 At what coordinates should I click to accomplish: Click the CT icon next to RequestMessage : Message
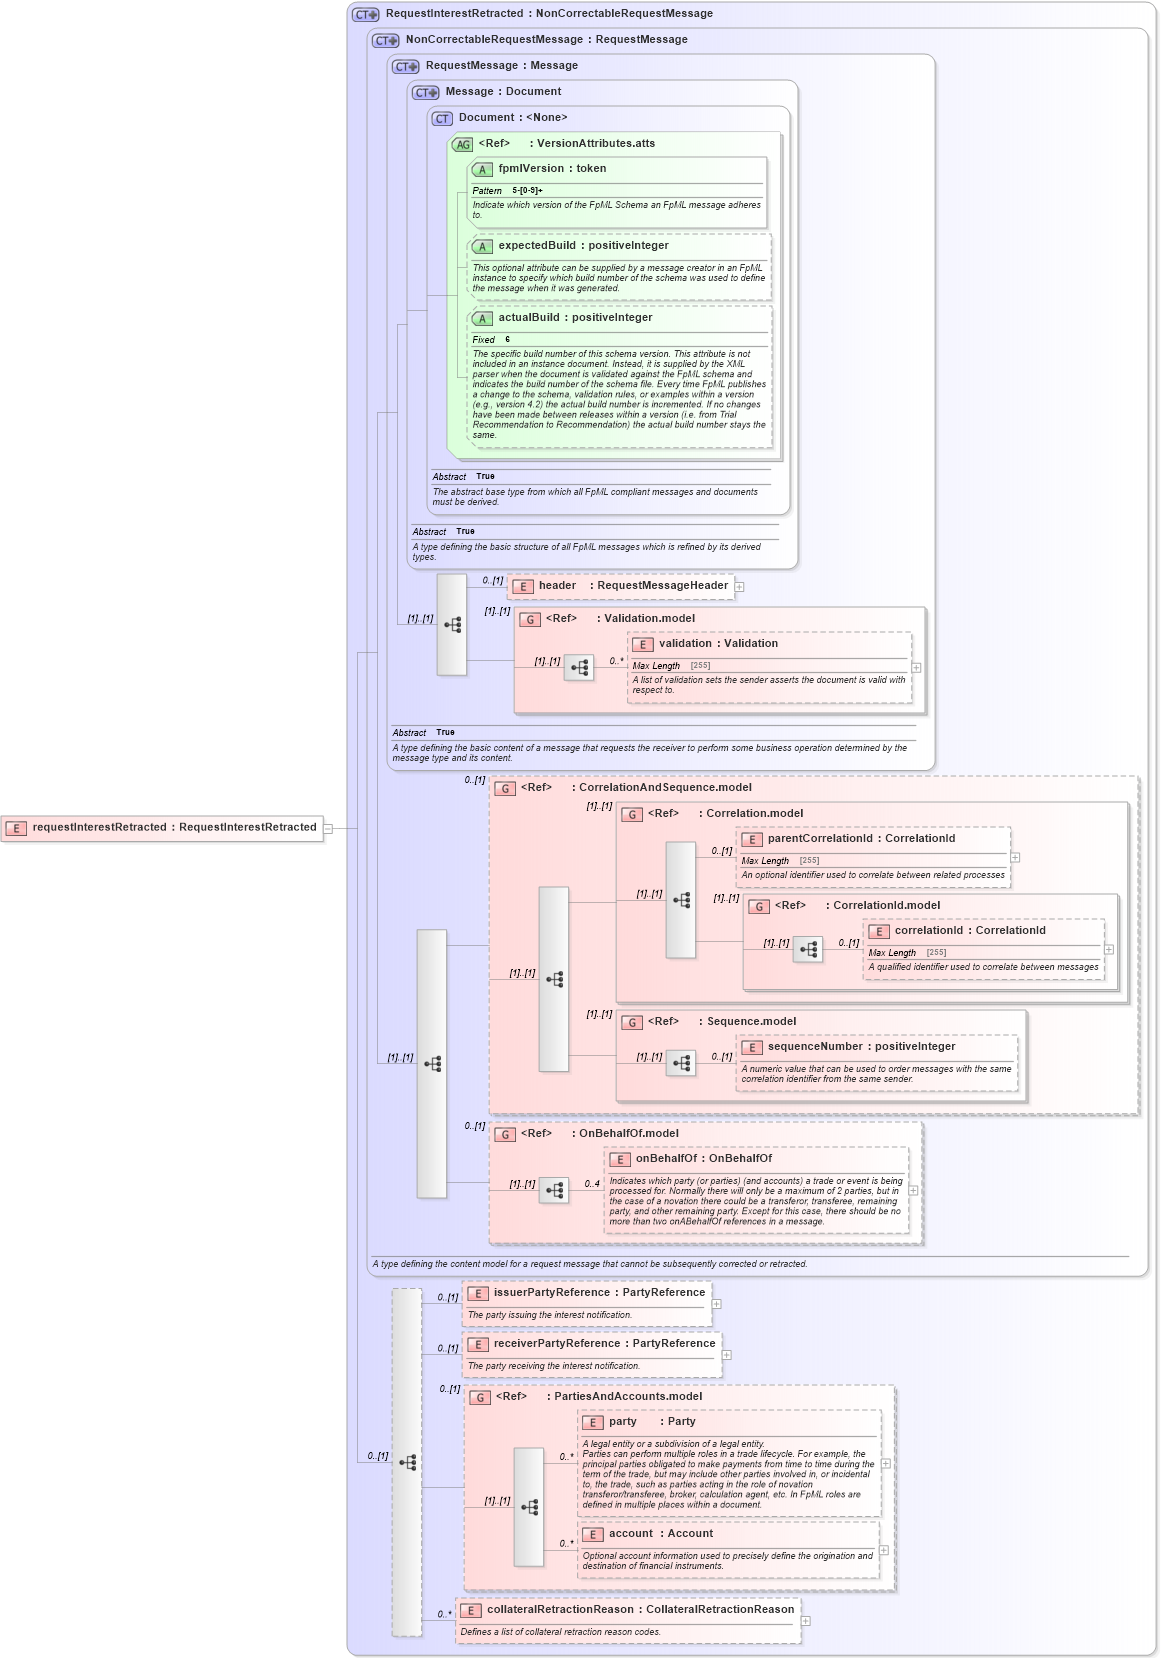(x=406, y=66)
